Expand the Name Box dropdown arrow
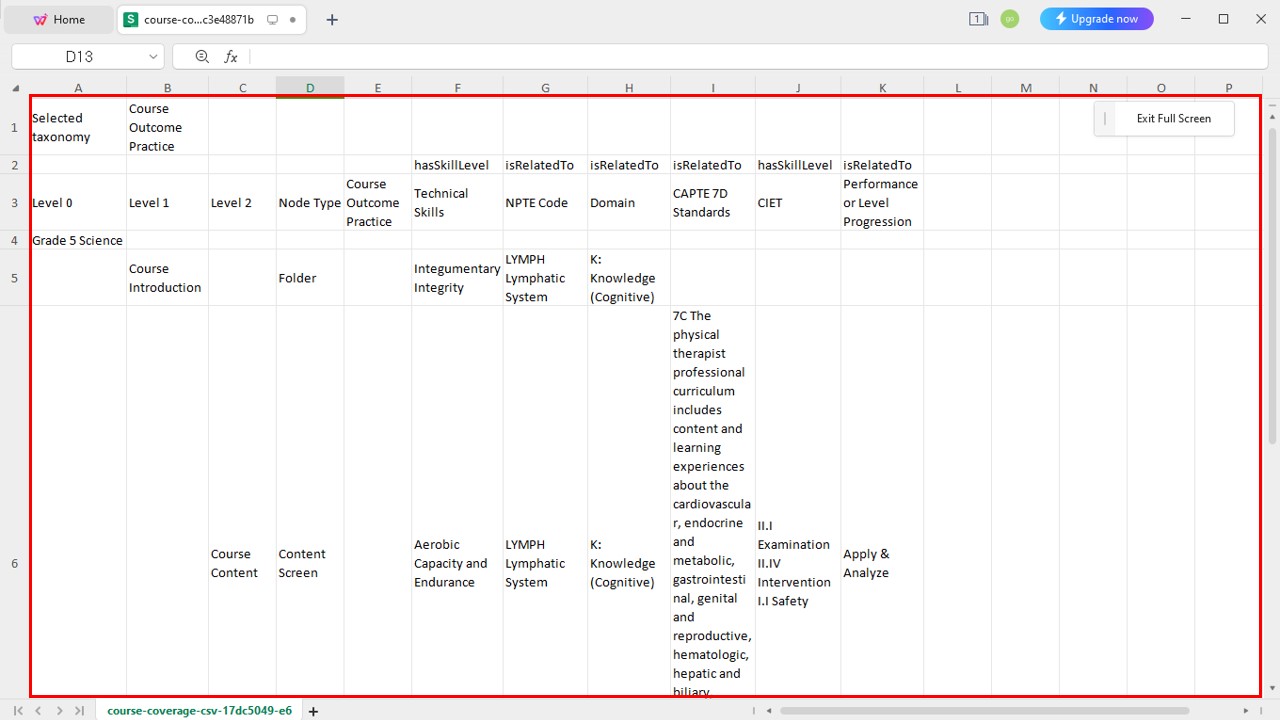 [x=153, y=57]
